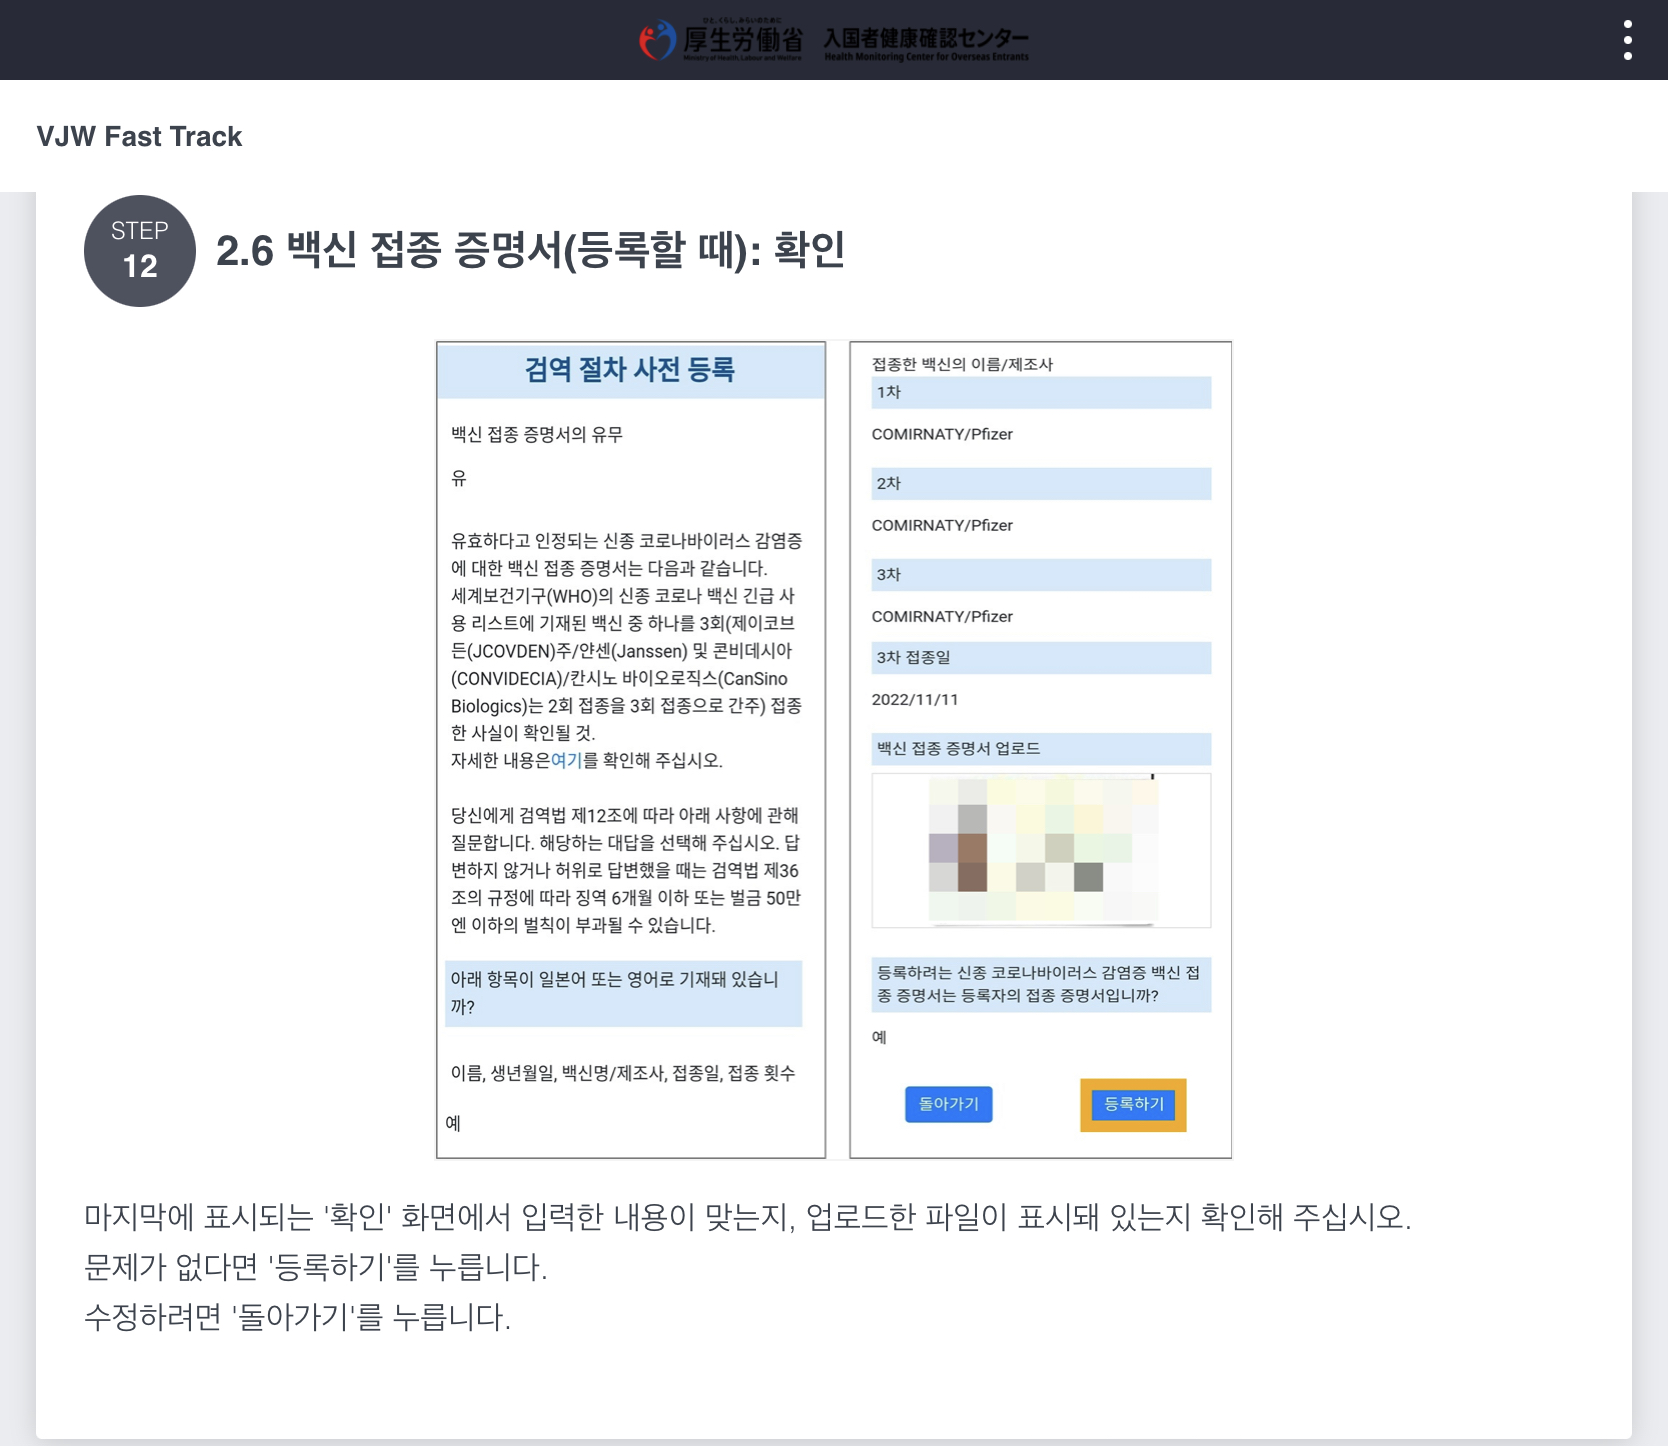Click the uploaded vaccine certificate thumbnail
Viewport: 1668px width, 1446px height.
point(1042,850)
